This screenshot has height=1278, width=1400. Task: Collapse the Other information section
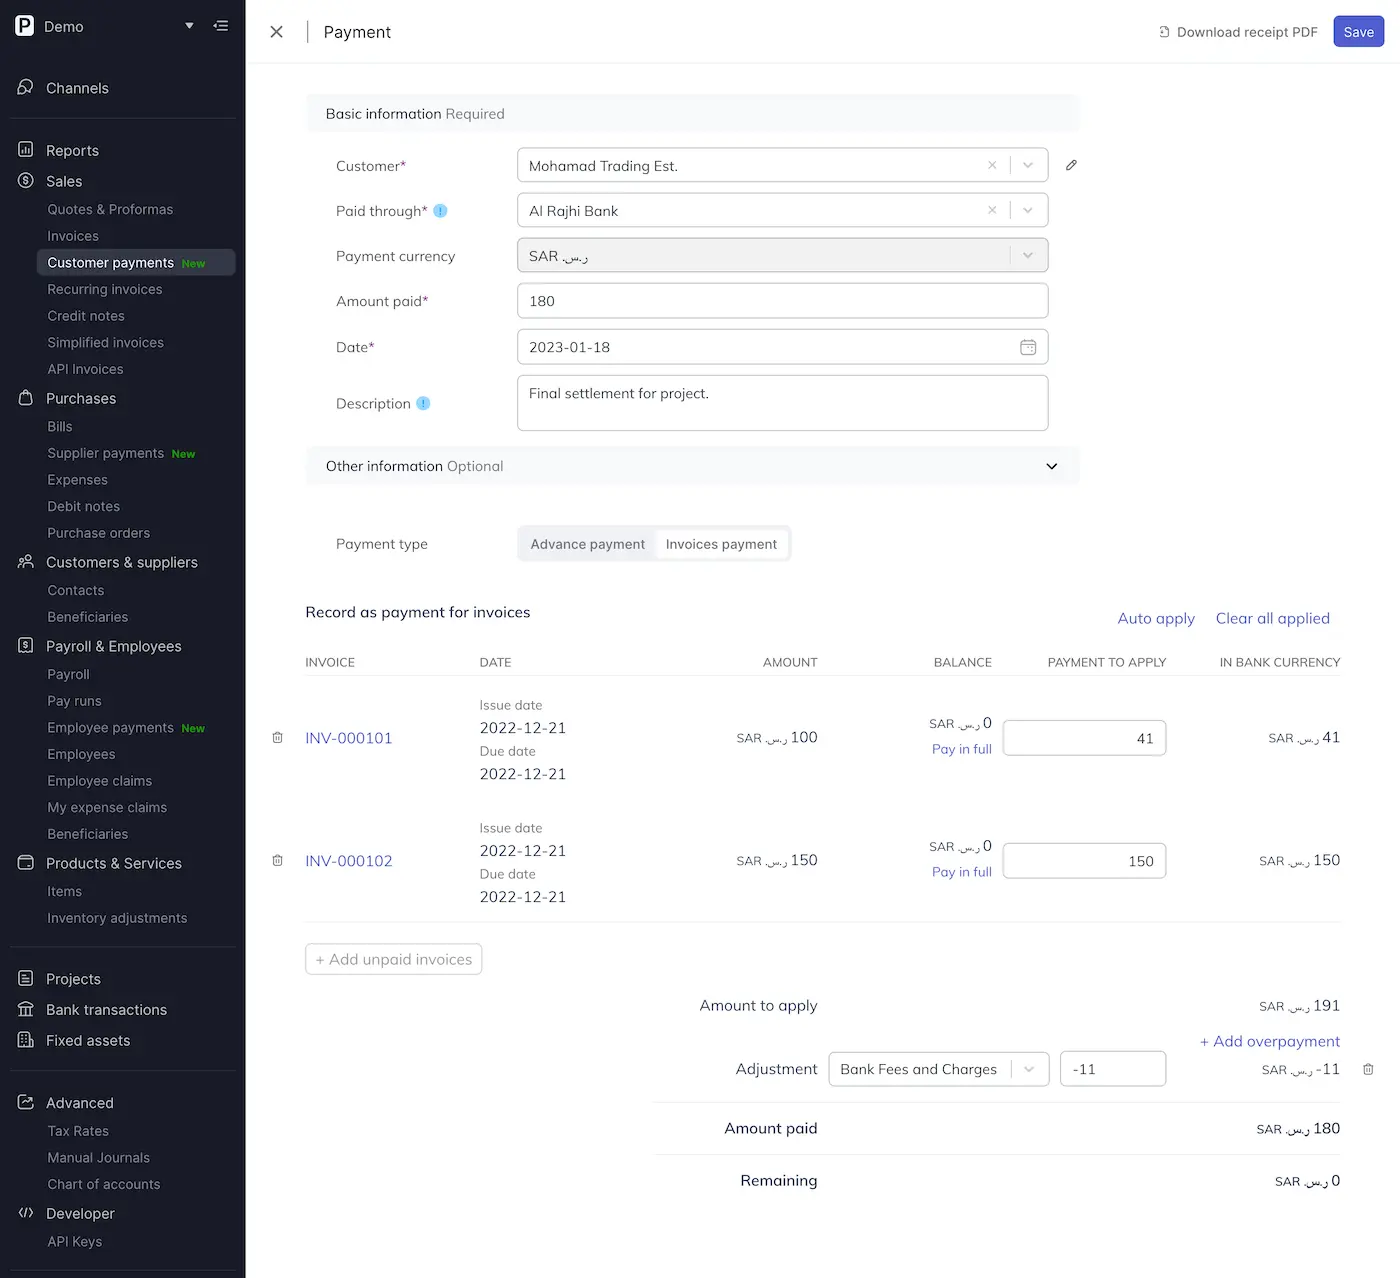tap(1051, 466)
